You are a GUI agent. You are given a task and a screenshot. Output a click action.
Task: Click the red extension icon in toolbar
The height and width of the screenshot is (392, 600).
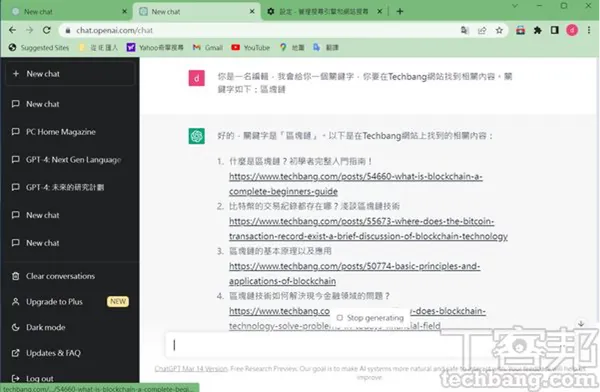click(x=520, y=30)
